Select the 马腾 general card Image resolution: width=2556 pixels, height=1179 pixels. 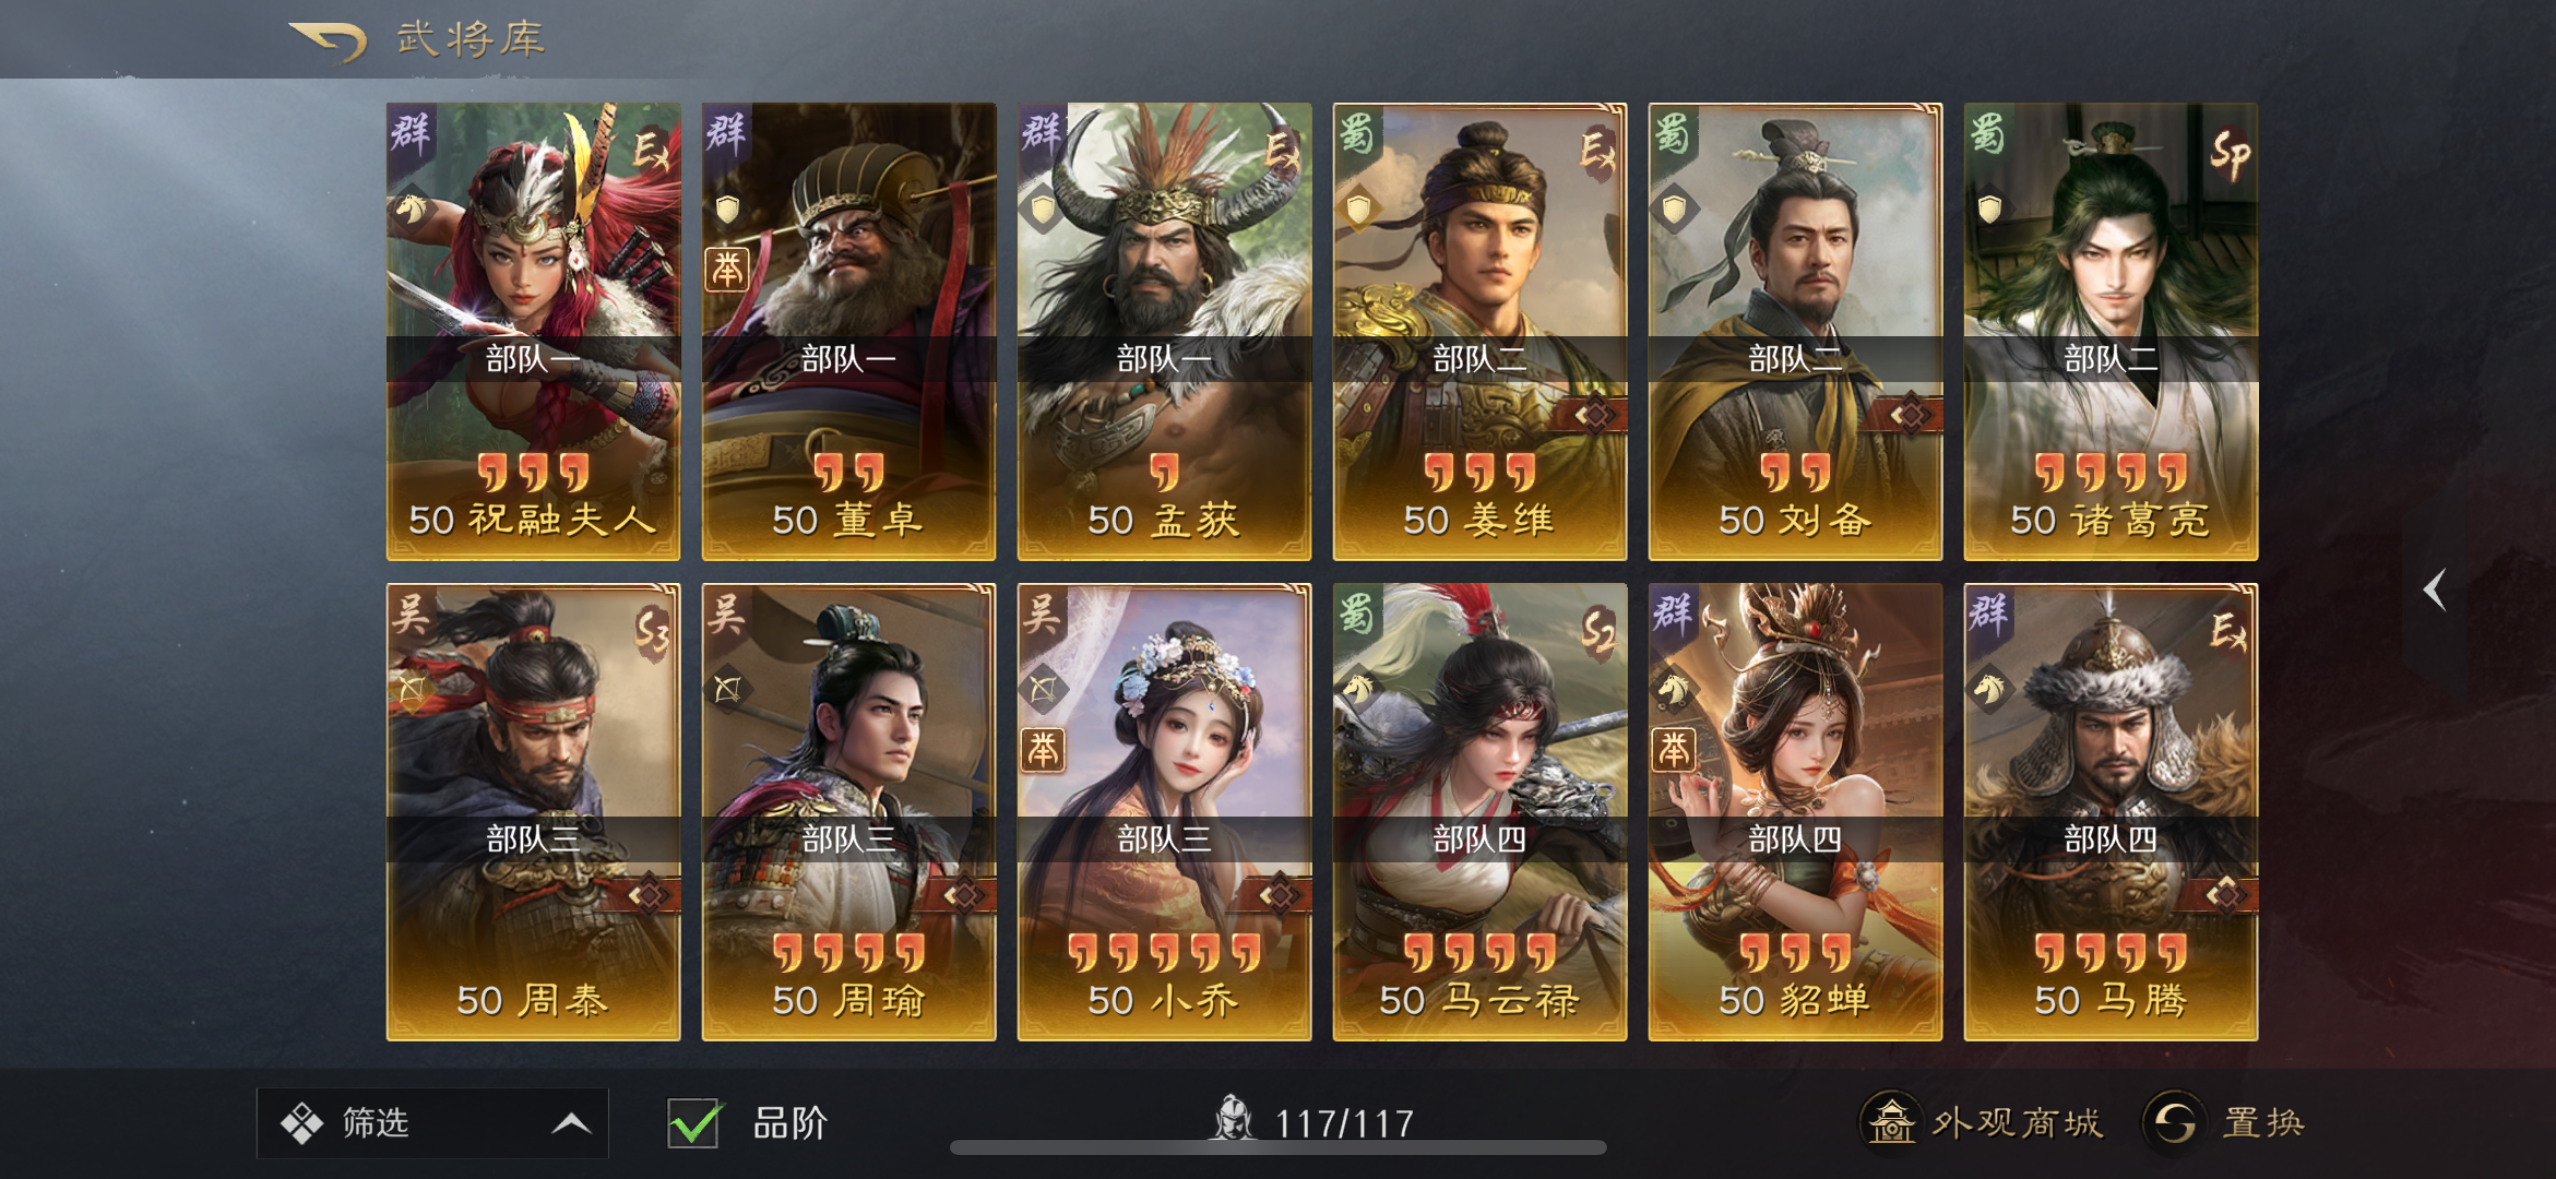pyautogui.click(x=2110, y=812)
